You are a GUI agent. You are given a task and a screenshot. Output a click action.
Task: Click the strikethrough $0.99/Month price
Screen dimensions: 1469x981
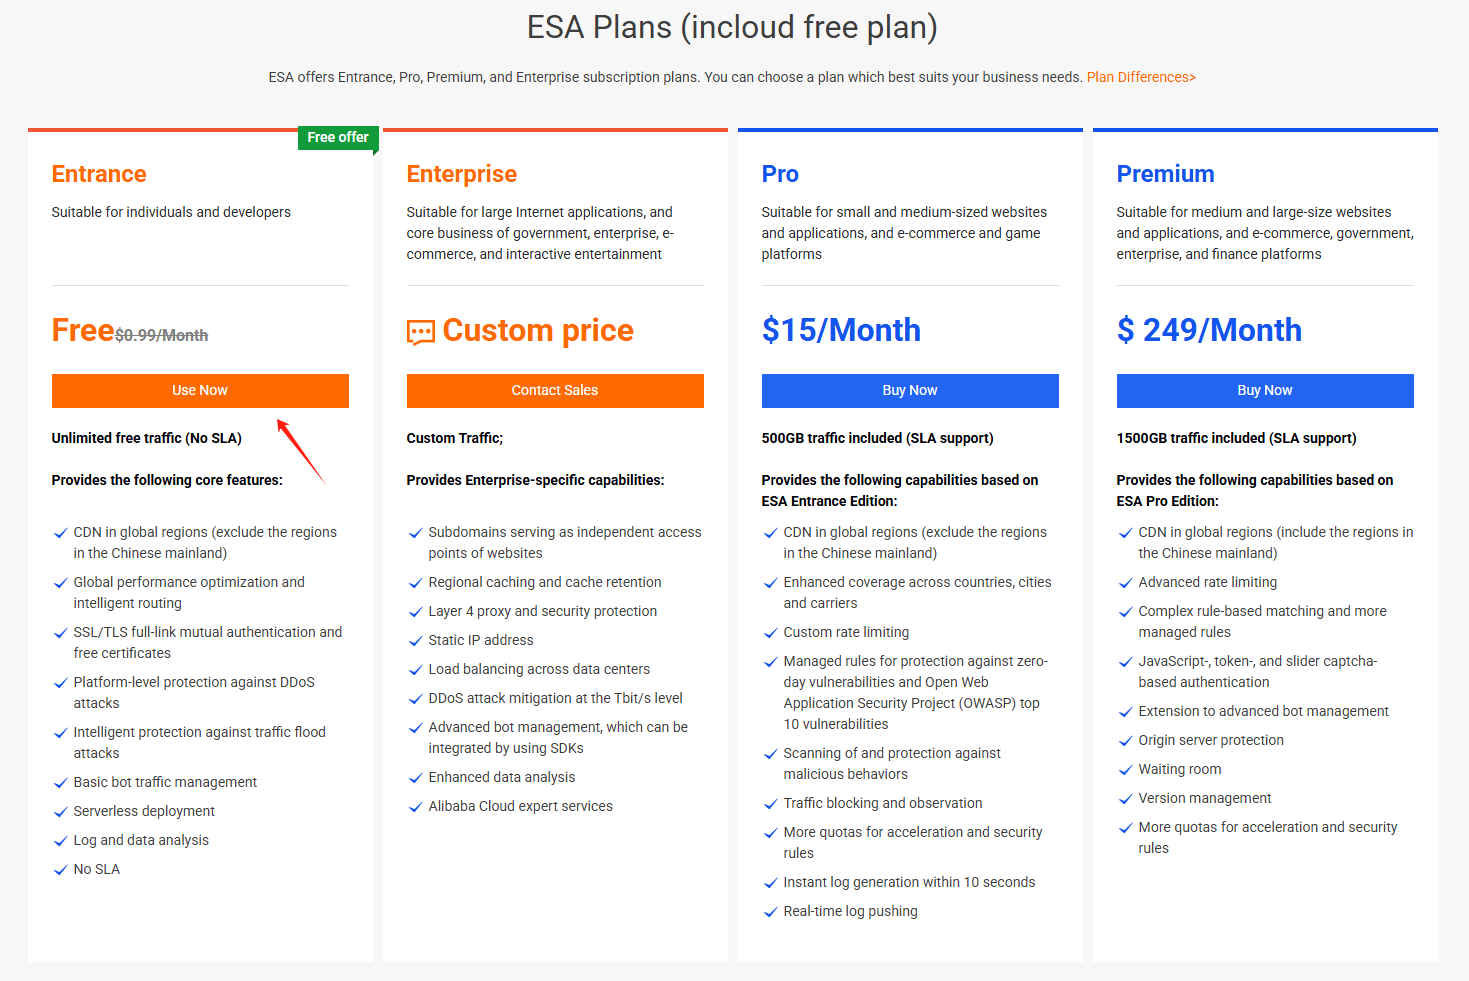(x=162, y=336)
